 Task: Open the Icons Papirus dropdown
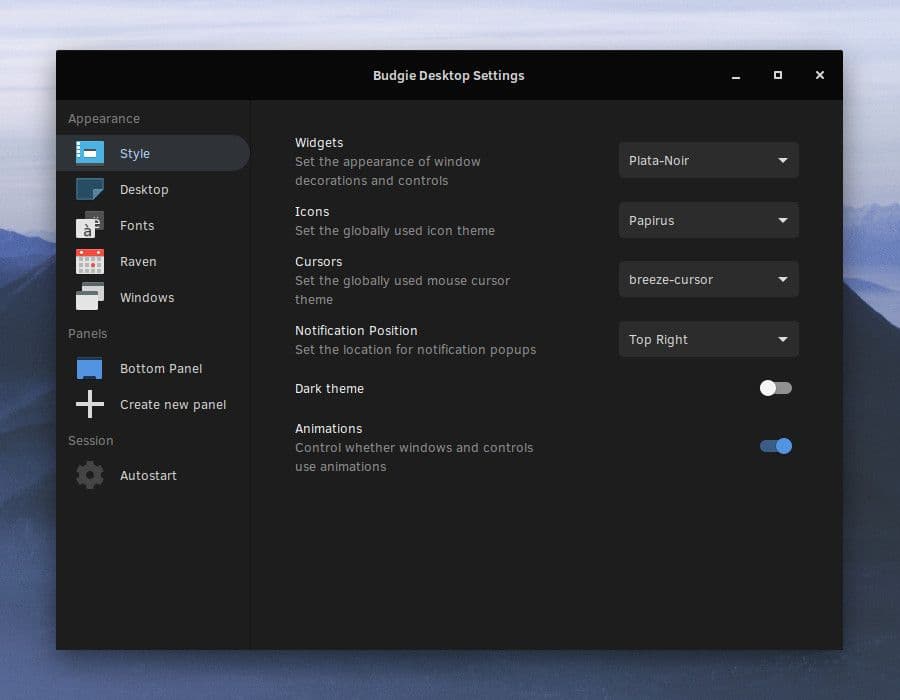[x=708, y=220]
